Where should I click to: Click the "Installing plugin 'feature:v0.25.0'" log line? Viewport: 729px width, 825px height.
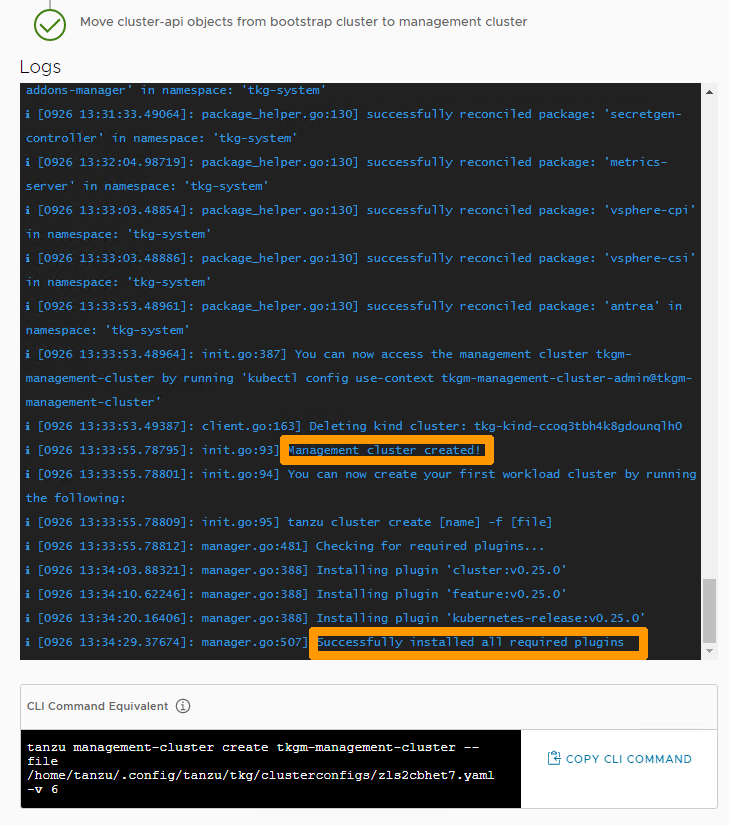[x=296, y=594]
